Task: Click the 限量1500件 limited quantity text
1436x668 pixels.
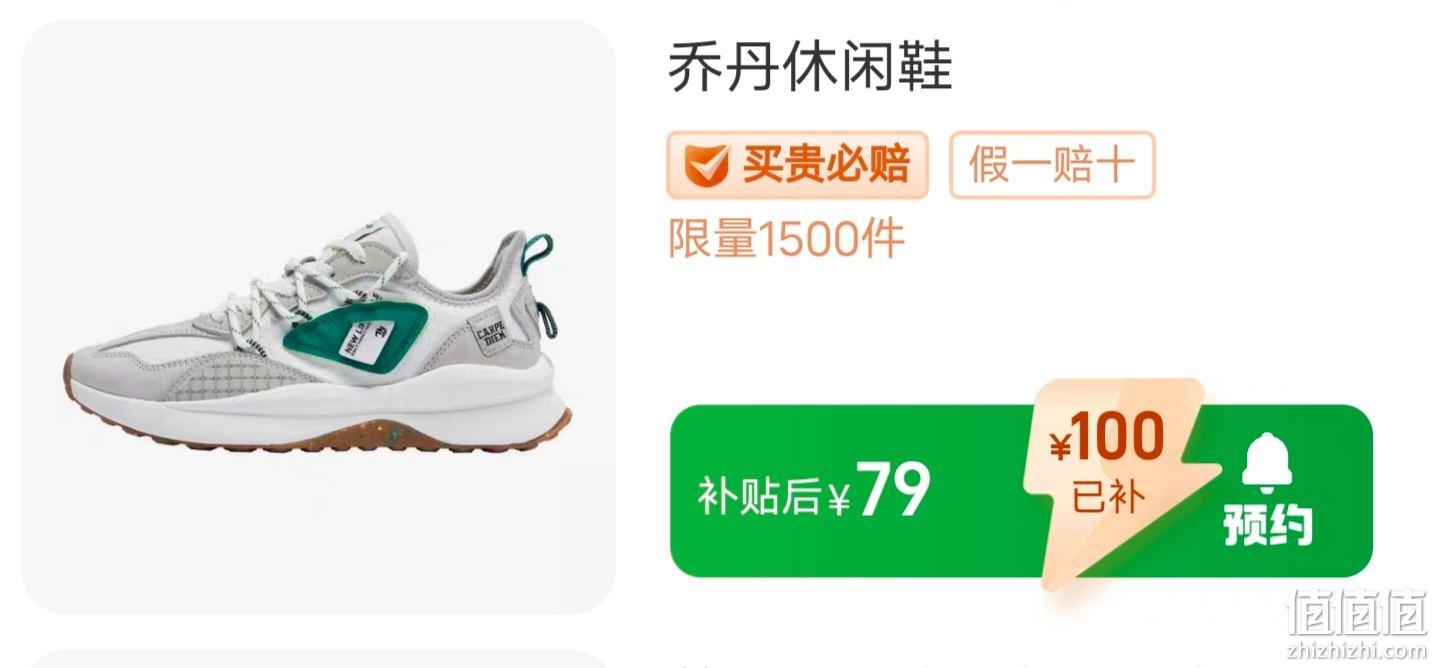Action: [x=786, y=239]
